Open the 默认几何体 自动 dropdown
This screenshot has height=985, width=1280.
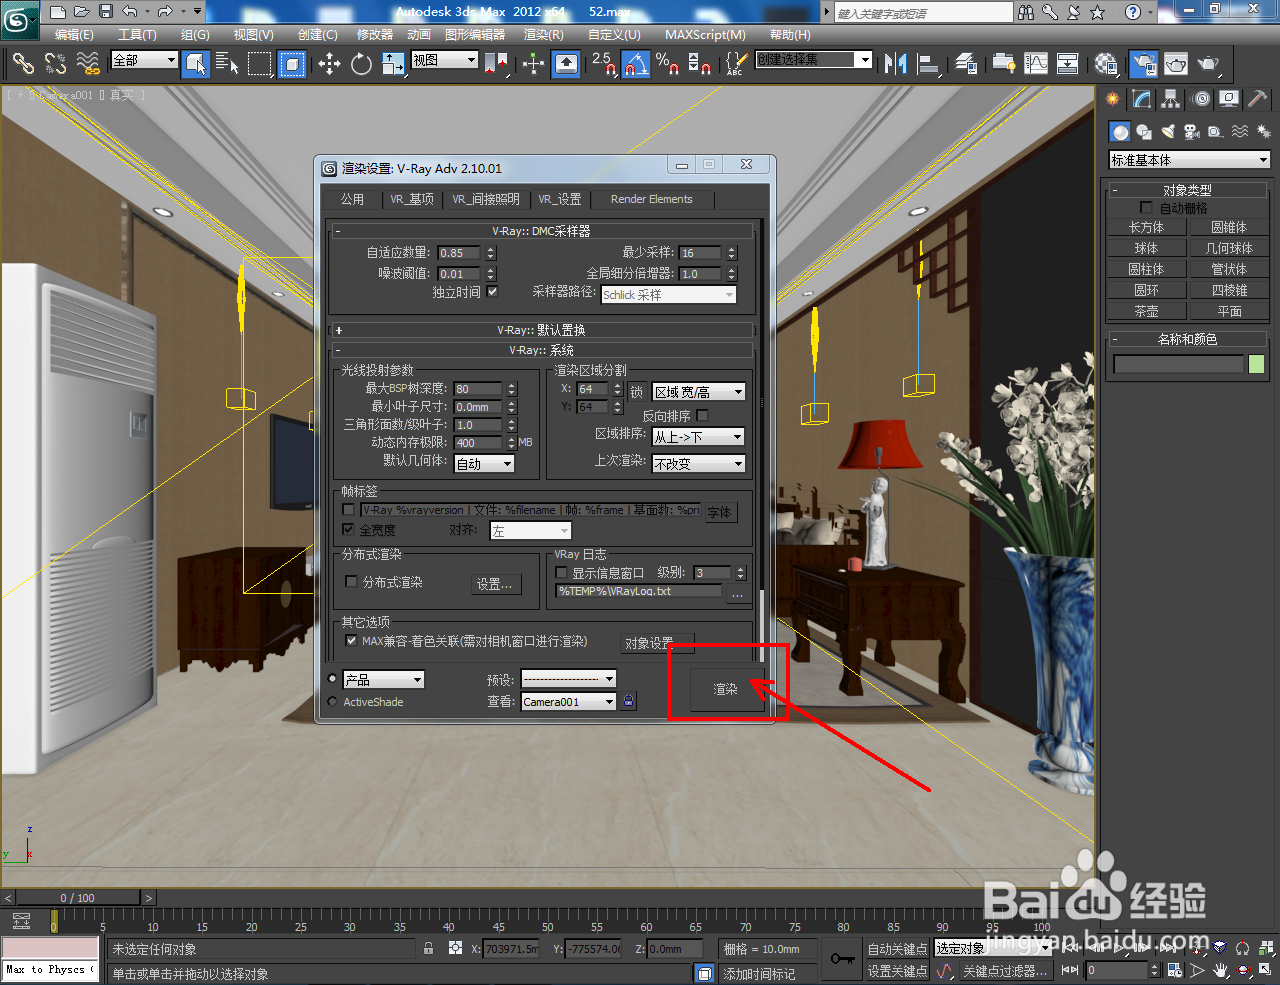coord(485,464)
